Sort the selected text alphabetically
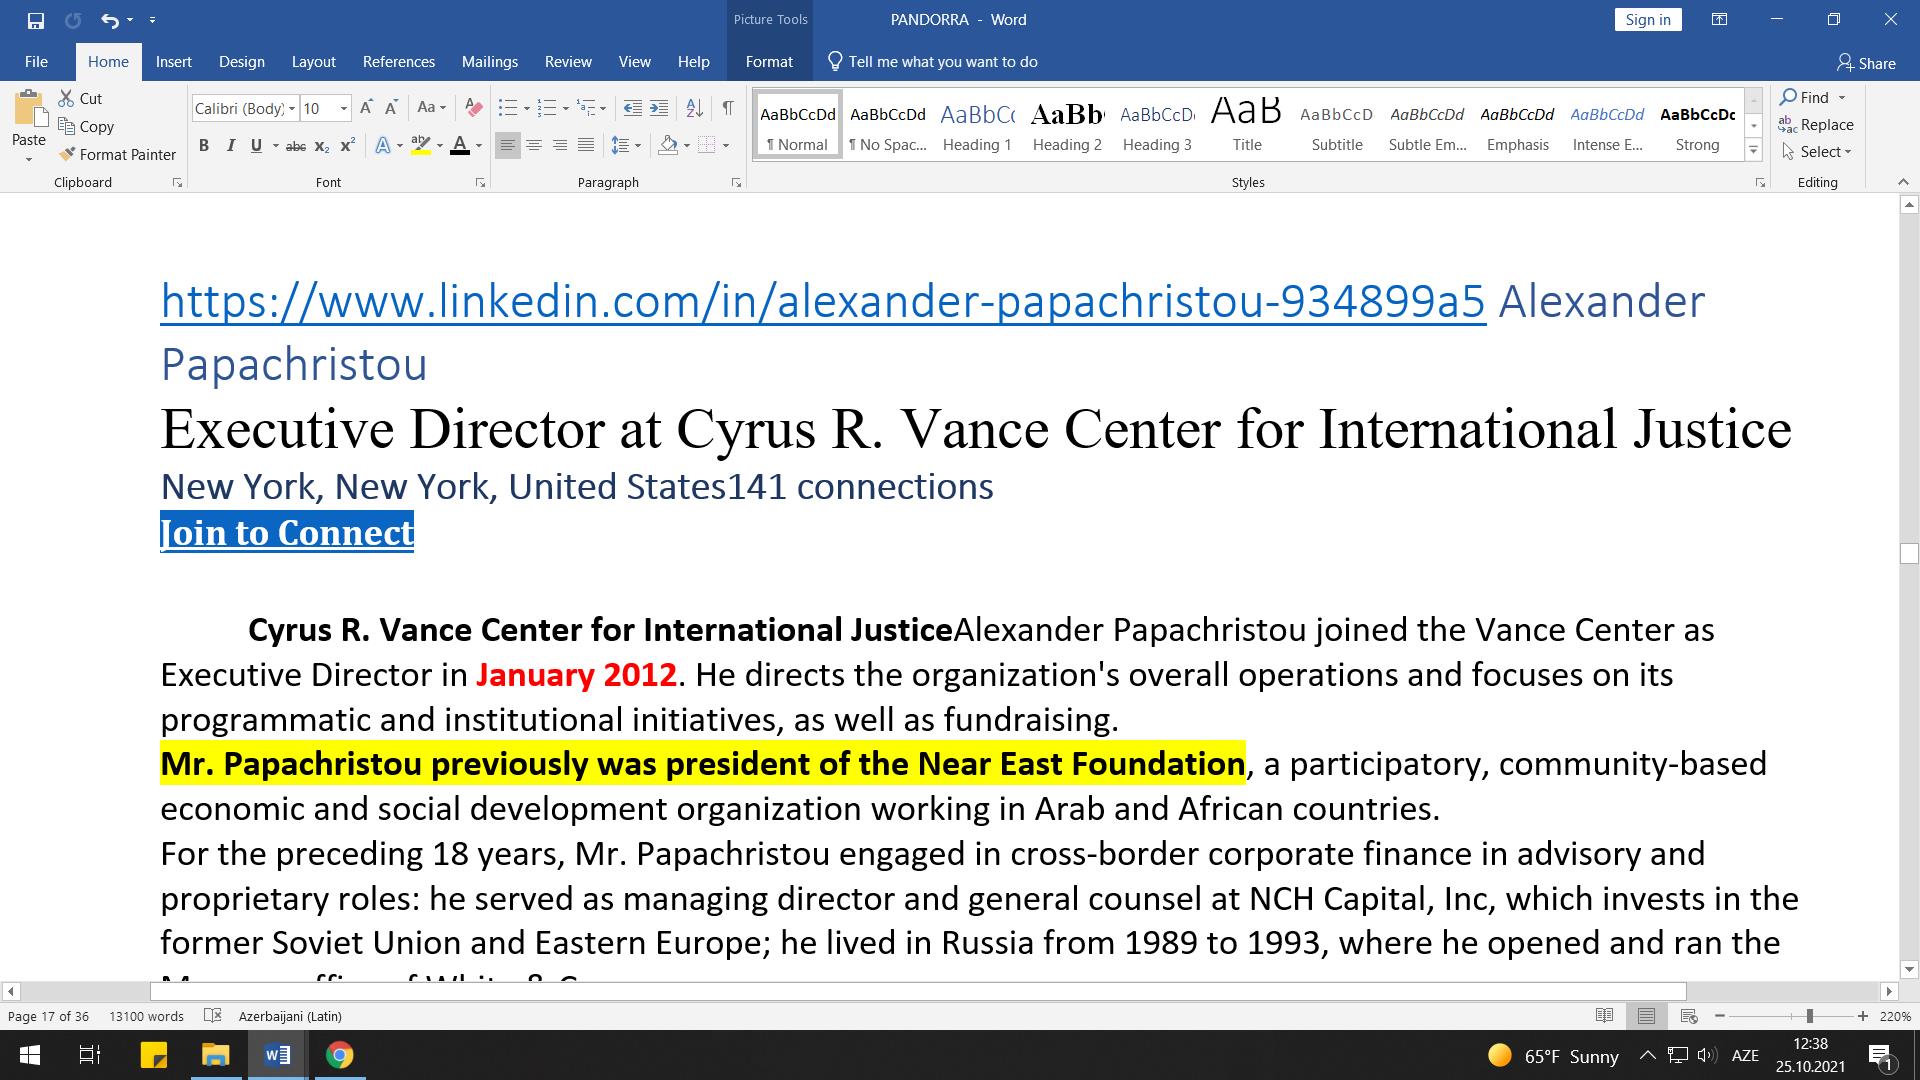This screenshot has width=1920, height=1080. click(694, 108)
